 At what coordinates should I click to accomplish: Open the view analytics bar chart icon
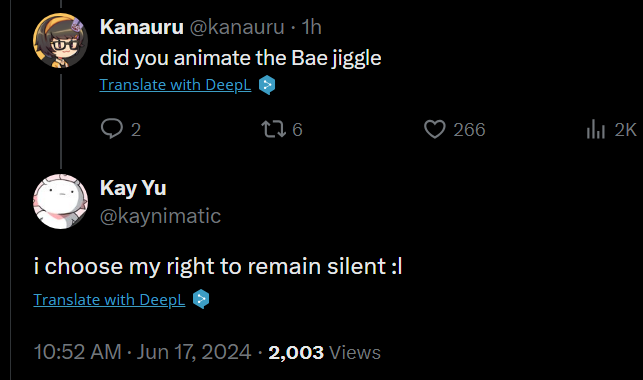(595, 129)
